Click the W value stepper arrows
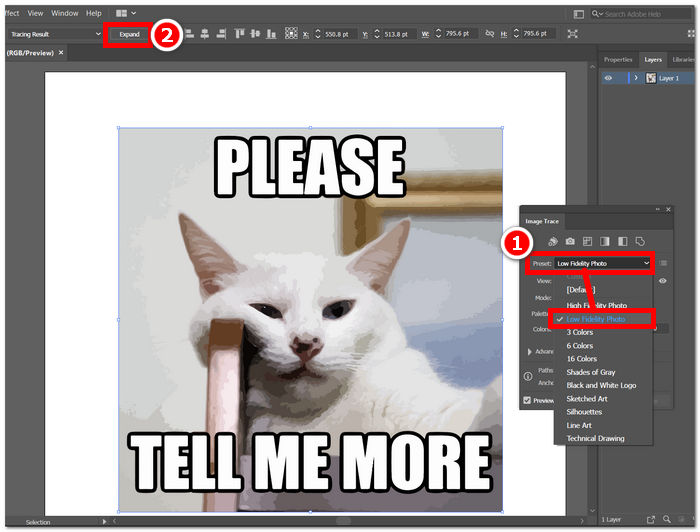This screenshot has width=700, height=532. [438, 33]
